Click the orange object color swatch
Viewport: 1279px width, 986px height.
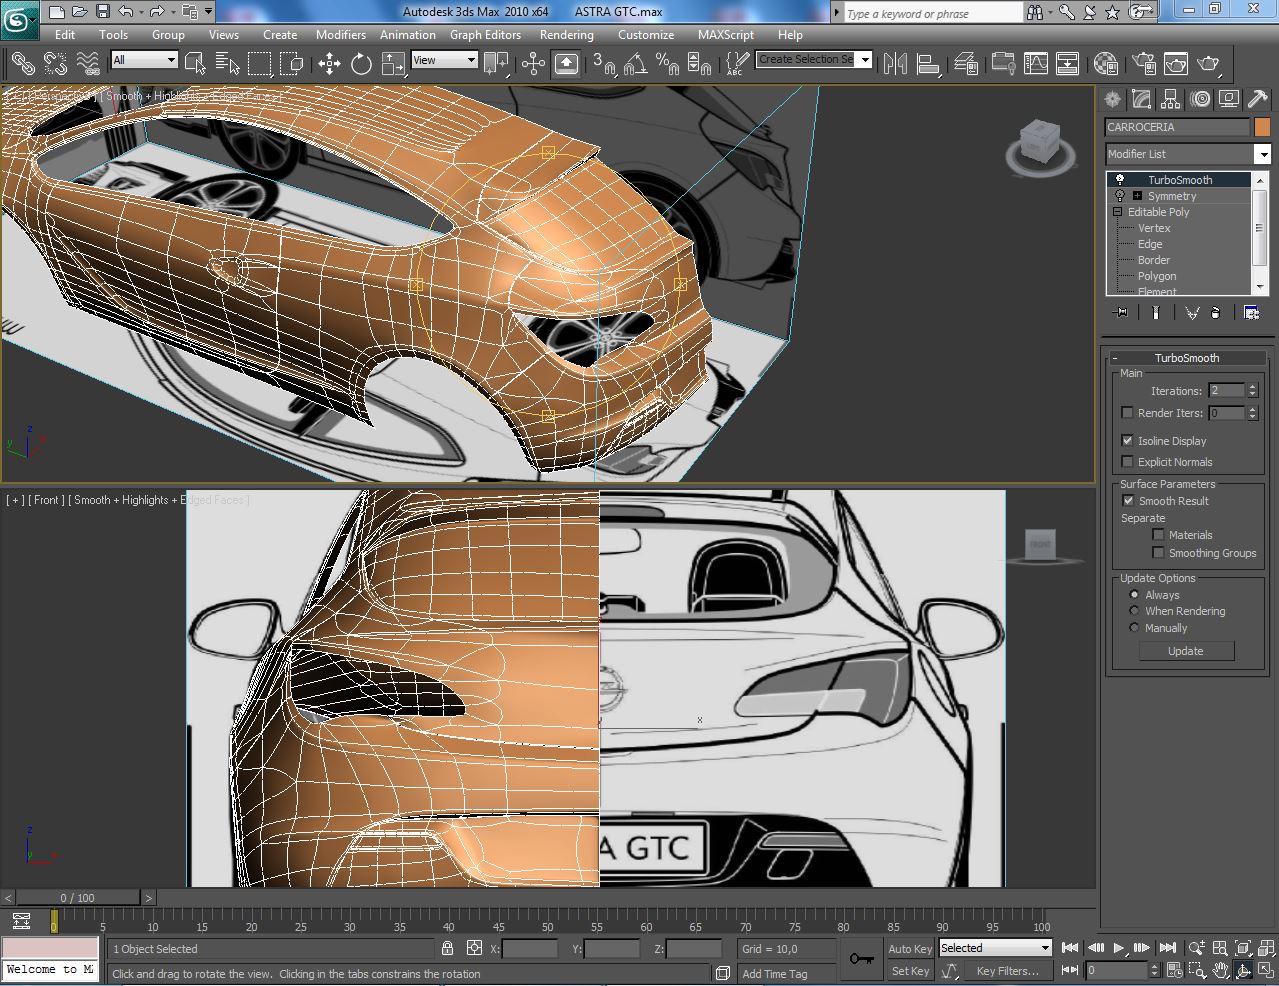[1262, 127]
